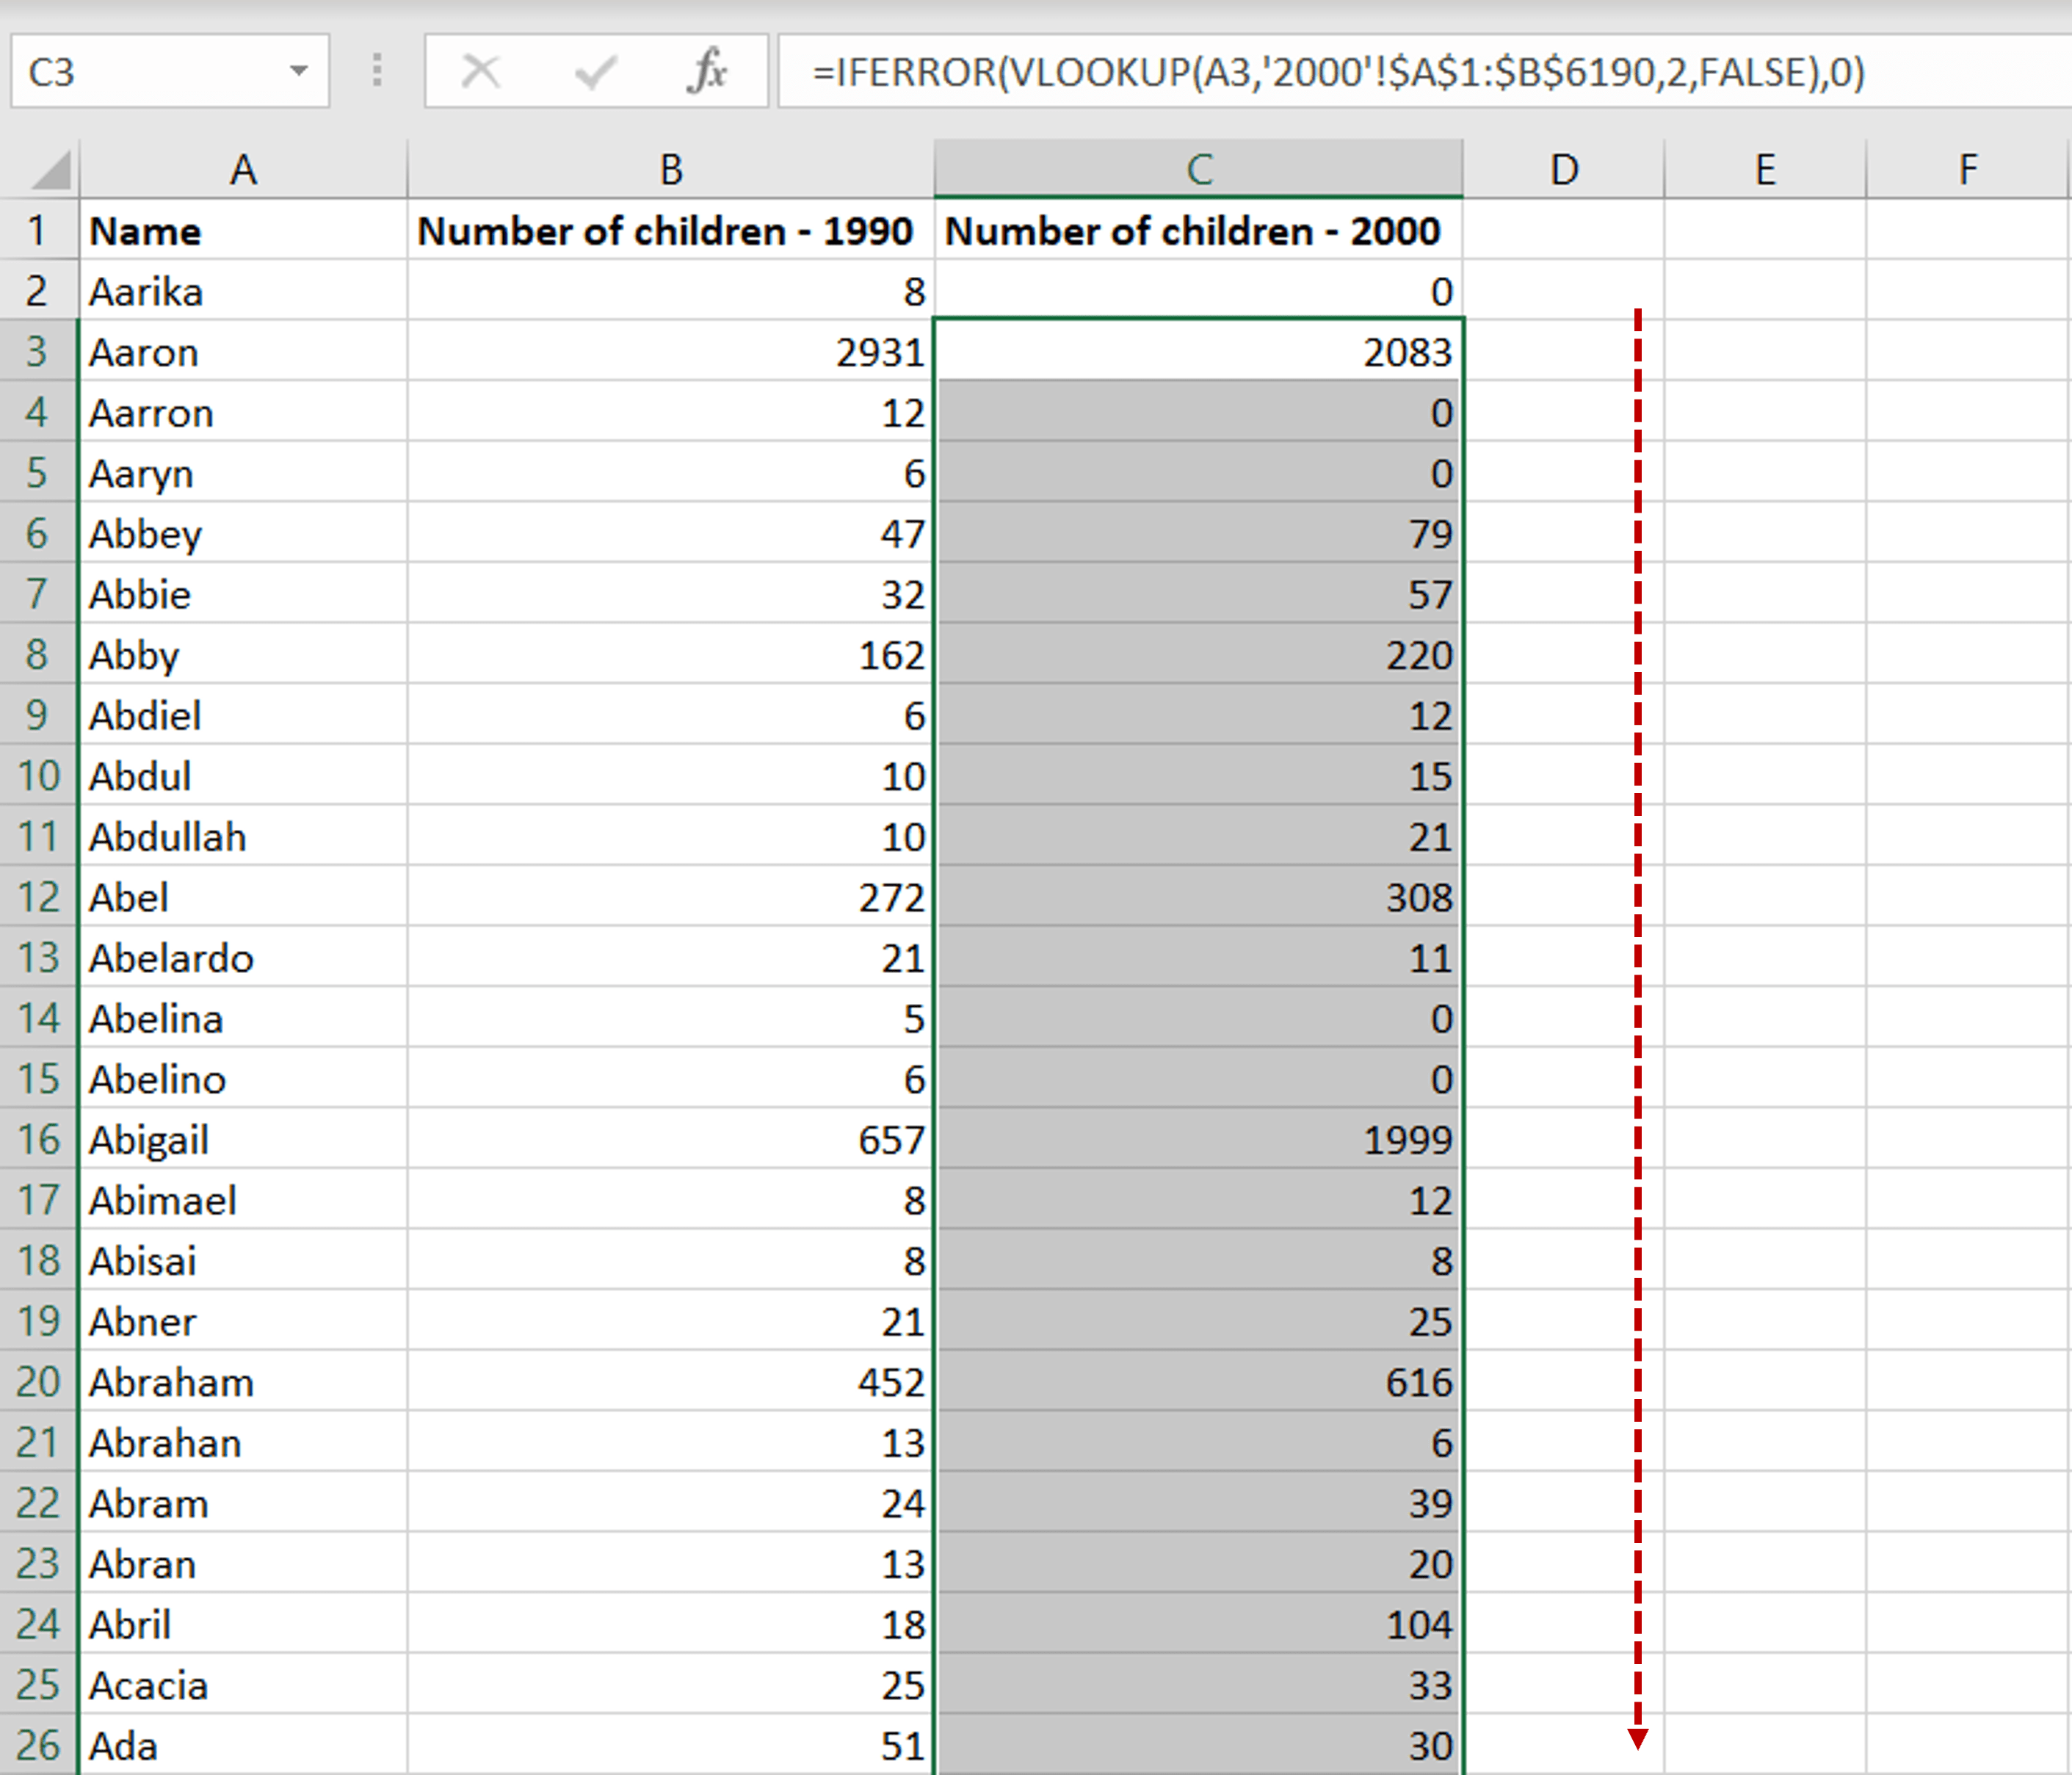The height and width of the screenshot is (1775, 2072).
Task: Expand the Name Box dropdown arrow
Action: [x=298, y=70]
